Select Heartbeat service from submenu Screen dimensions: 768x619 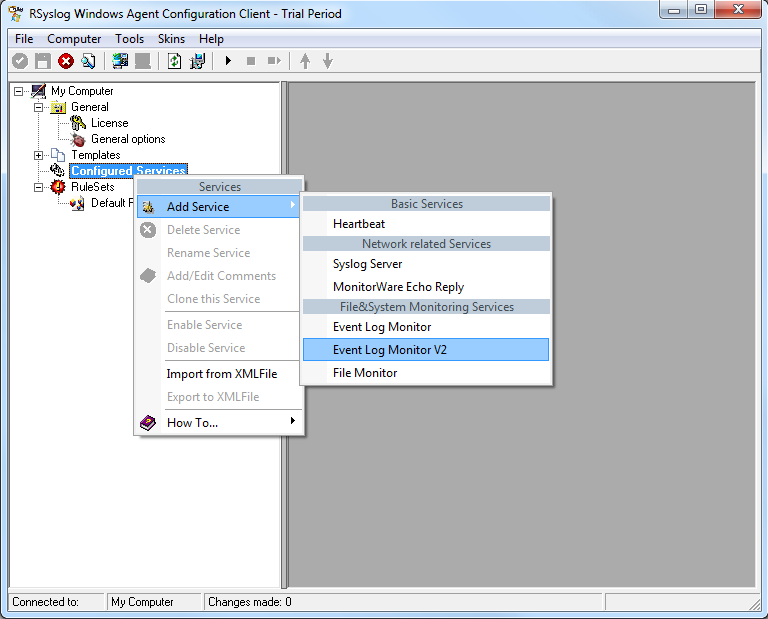pos(426,224)
